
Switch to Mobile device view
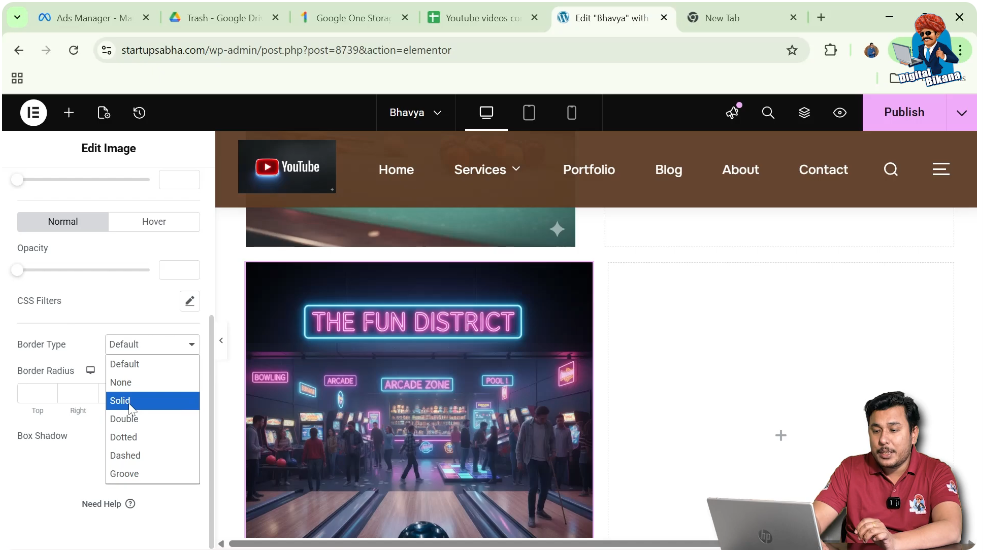[572, 113]
